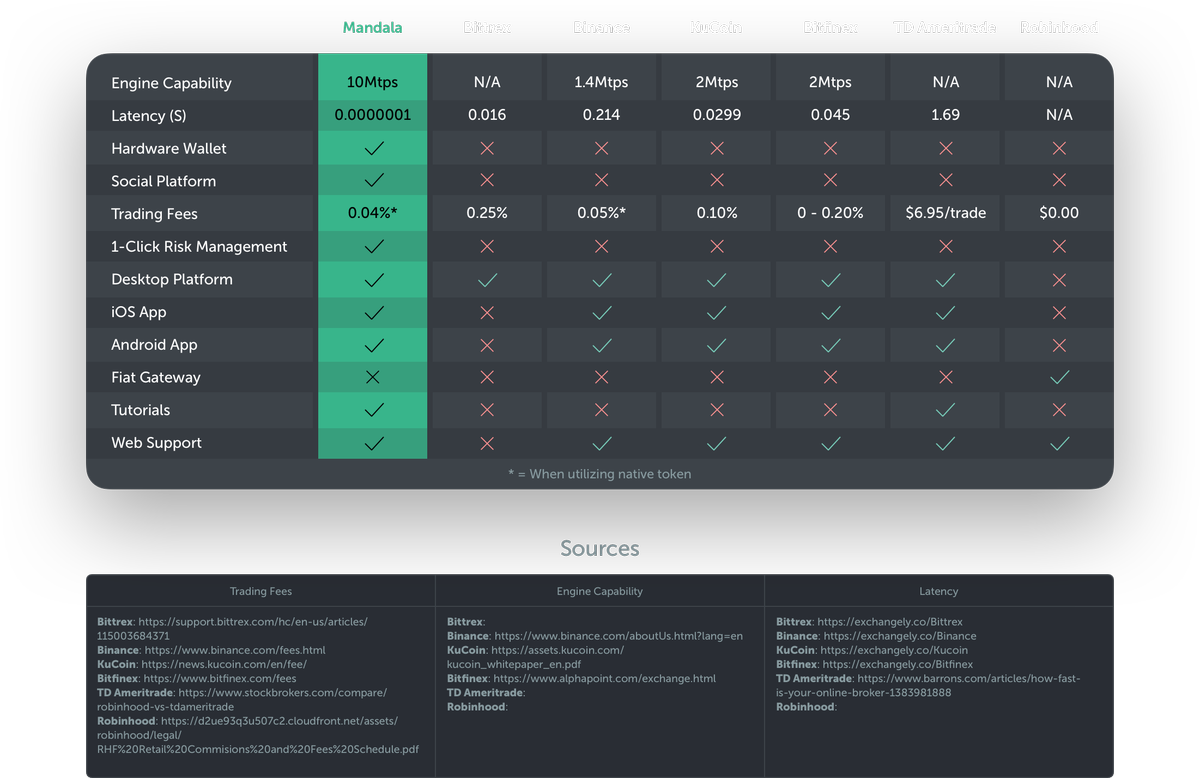Click Mandala's 1-Click Risk Management checkmark
Screen dimensions: 1200x778
click(x=374, y=246)
